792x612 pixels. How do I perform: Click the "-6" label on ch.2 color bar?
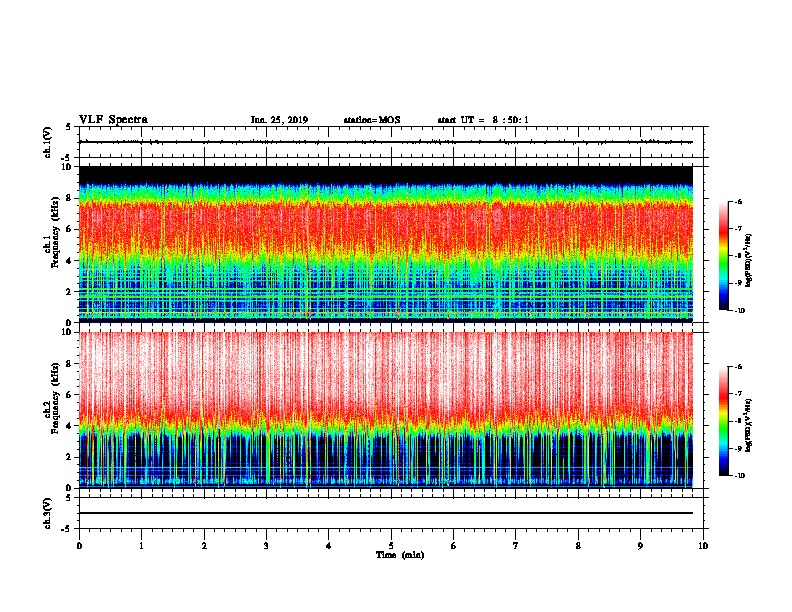738,367
